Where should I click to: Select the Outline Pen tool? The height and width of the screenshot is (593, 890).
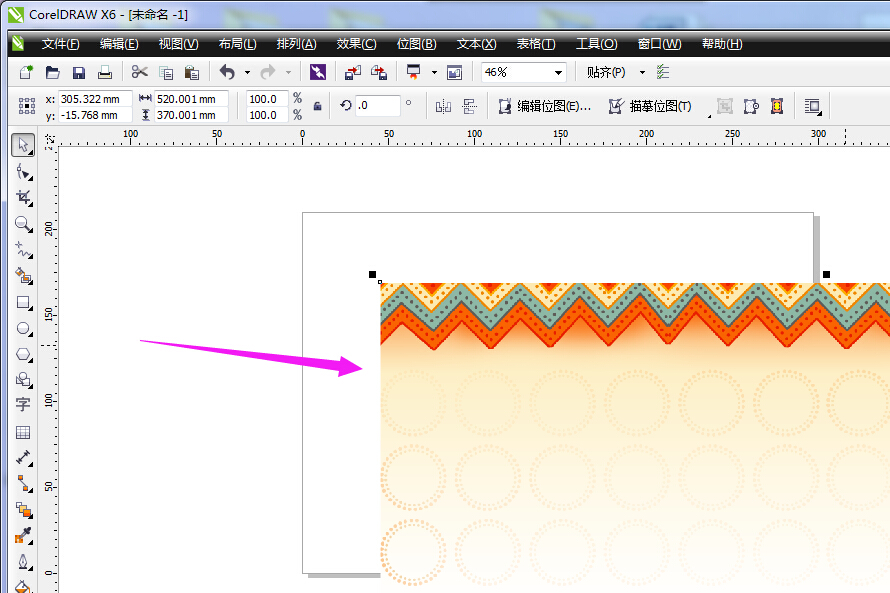pyautogui.click(x=23, y=562)
